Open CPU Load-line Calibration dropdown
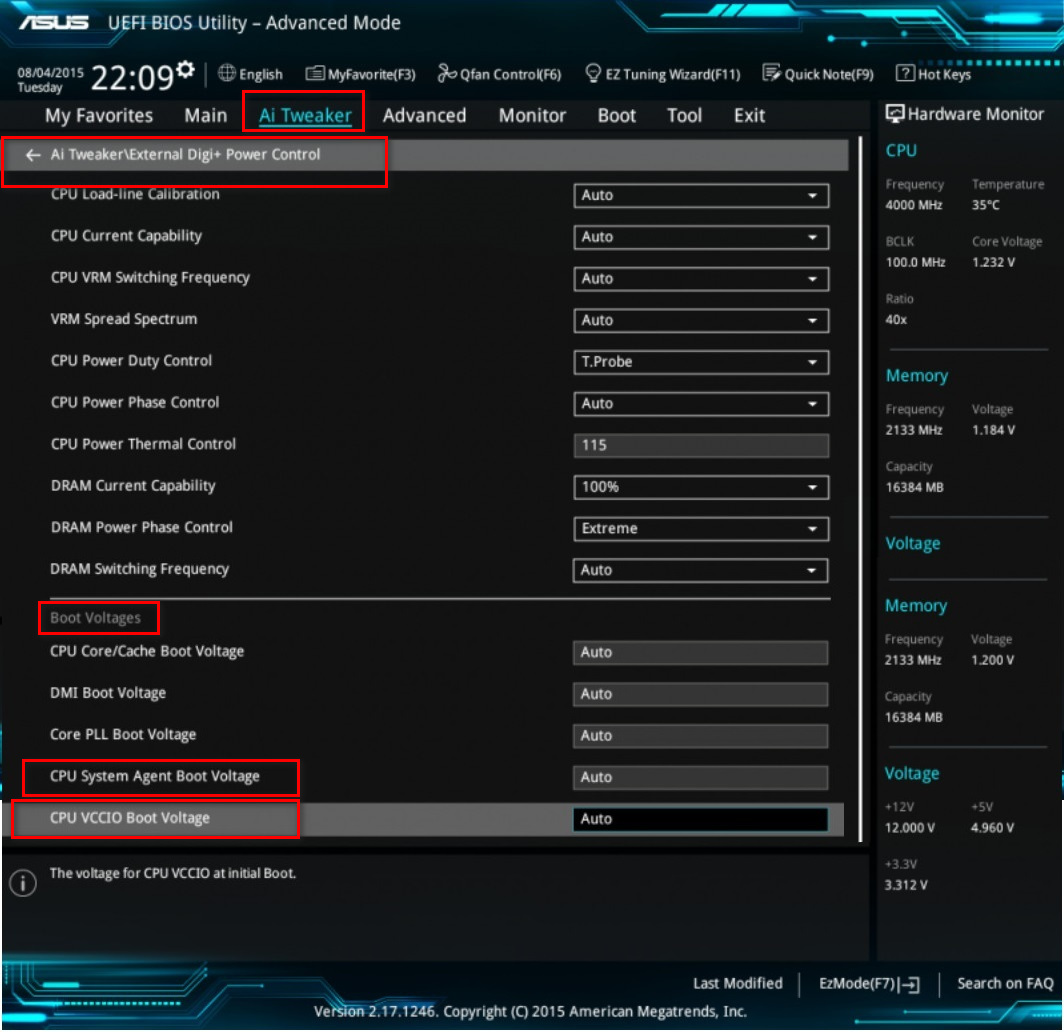Screen dimensions: 1064x1032 click(700, 196)
